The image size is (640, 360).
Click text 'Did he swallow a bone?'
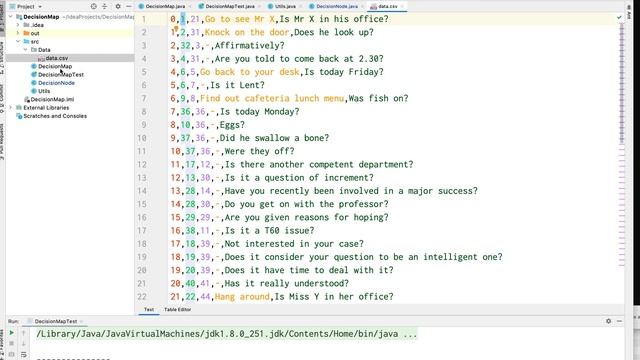274,138
